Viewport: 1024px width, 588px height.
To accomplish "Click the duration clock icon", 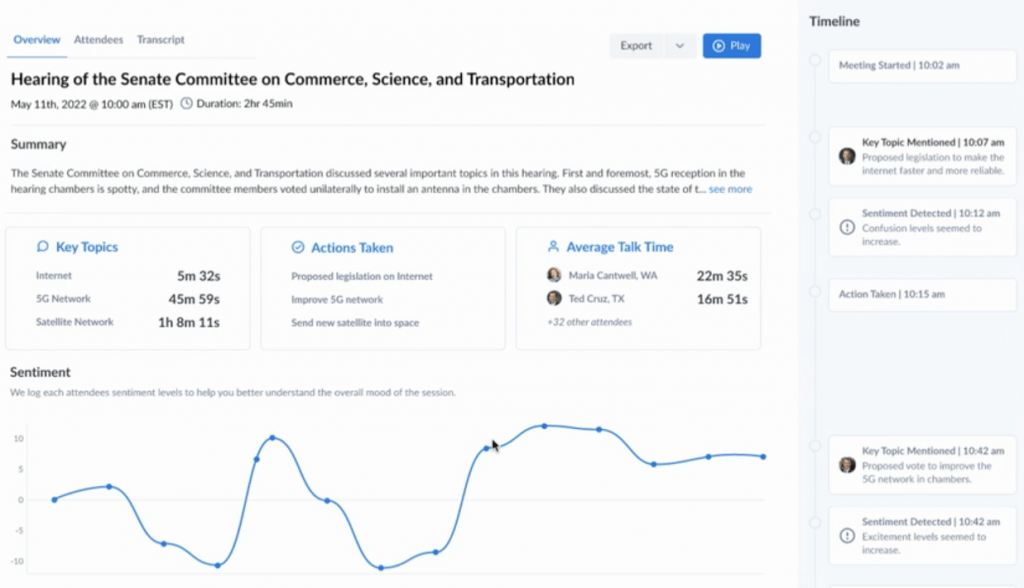I will pos(186,103).
